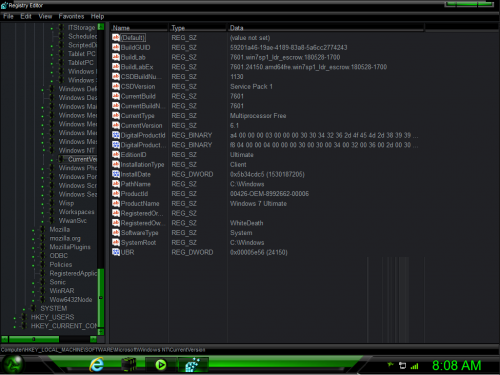
Task: Open Internet Explorer from the taskbar
Action: (97, 364)
